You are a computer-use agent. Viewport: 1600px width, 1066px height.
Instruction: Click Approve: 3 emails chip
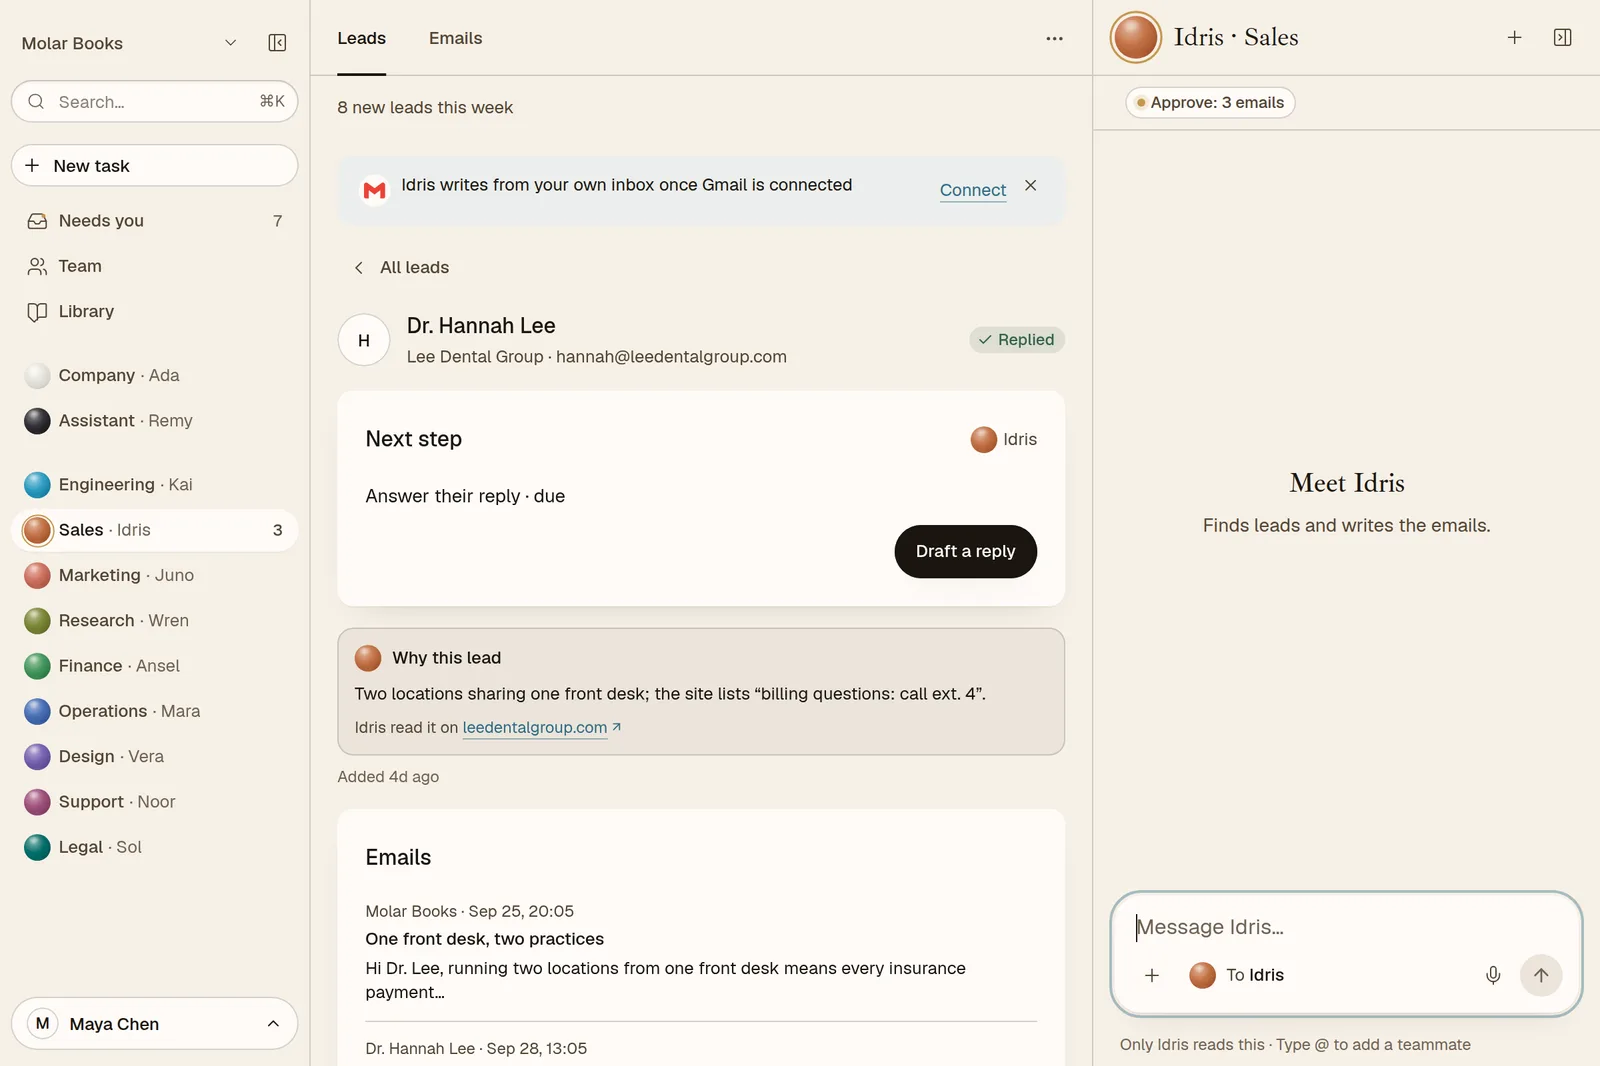coord(1210,103)
